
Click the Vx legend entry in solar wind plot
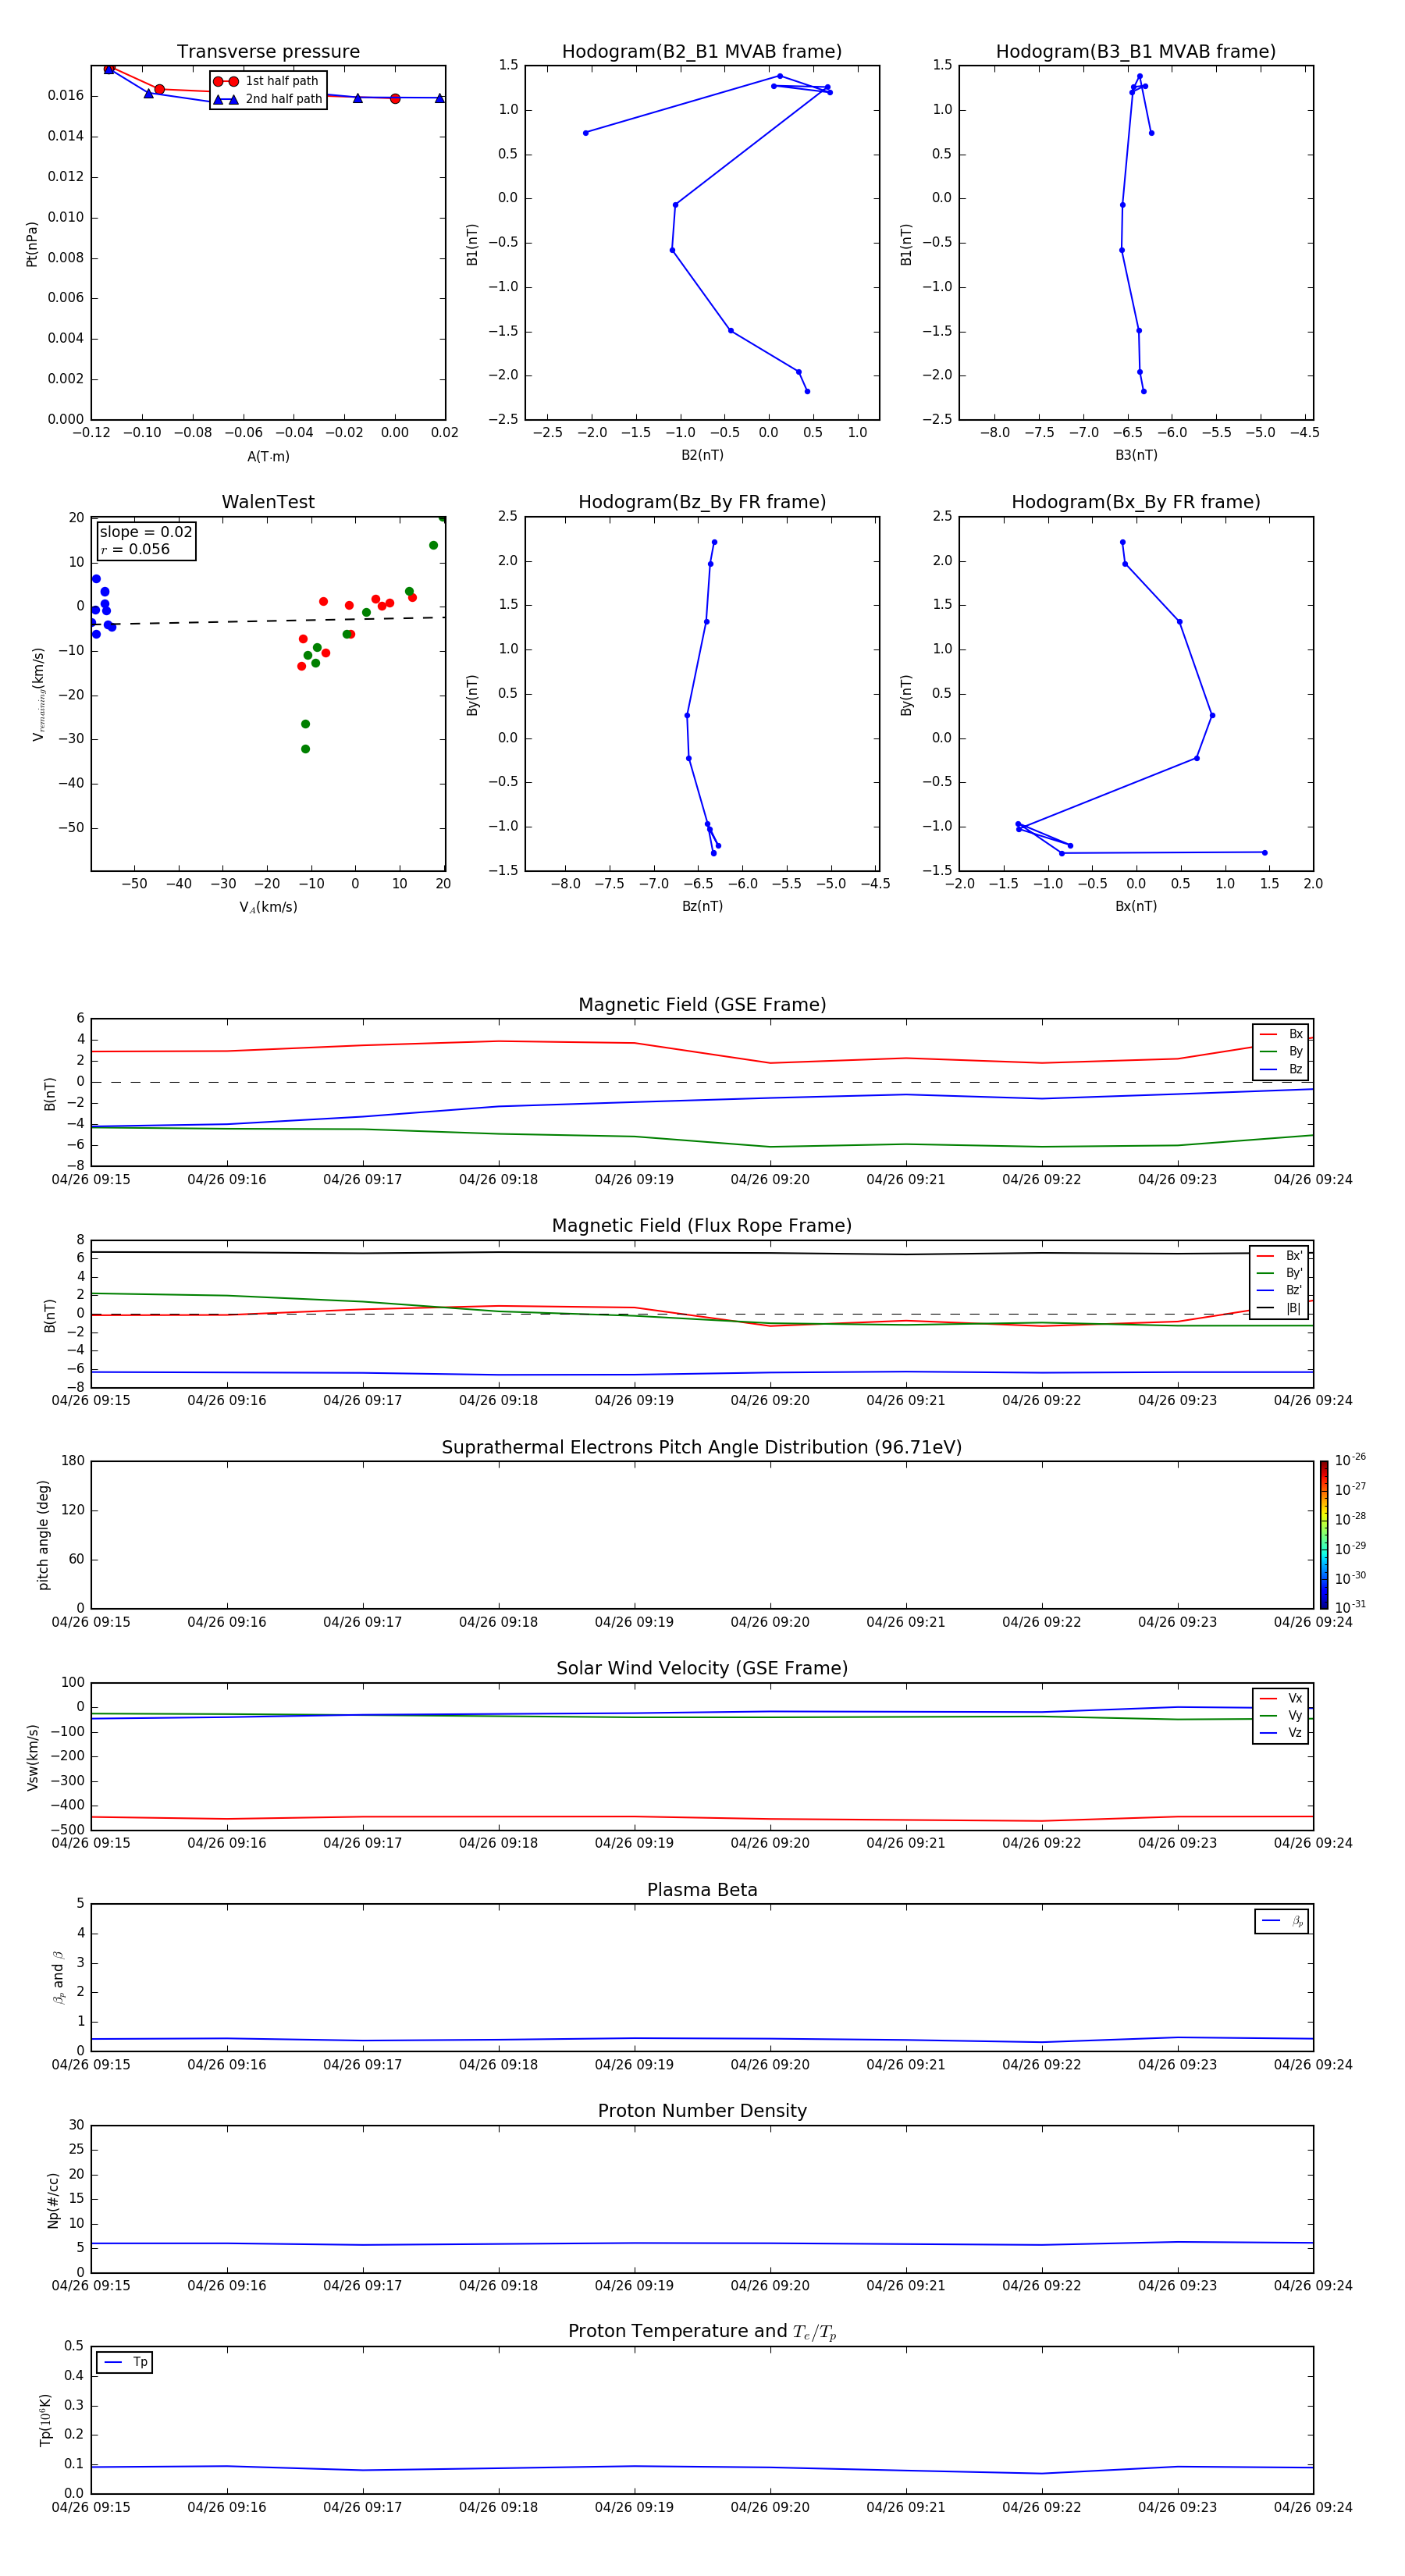coord(1281,1698)
